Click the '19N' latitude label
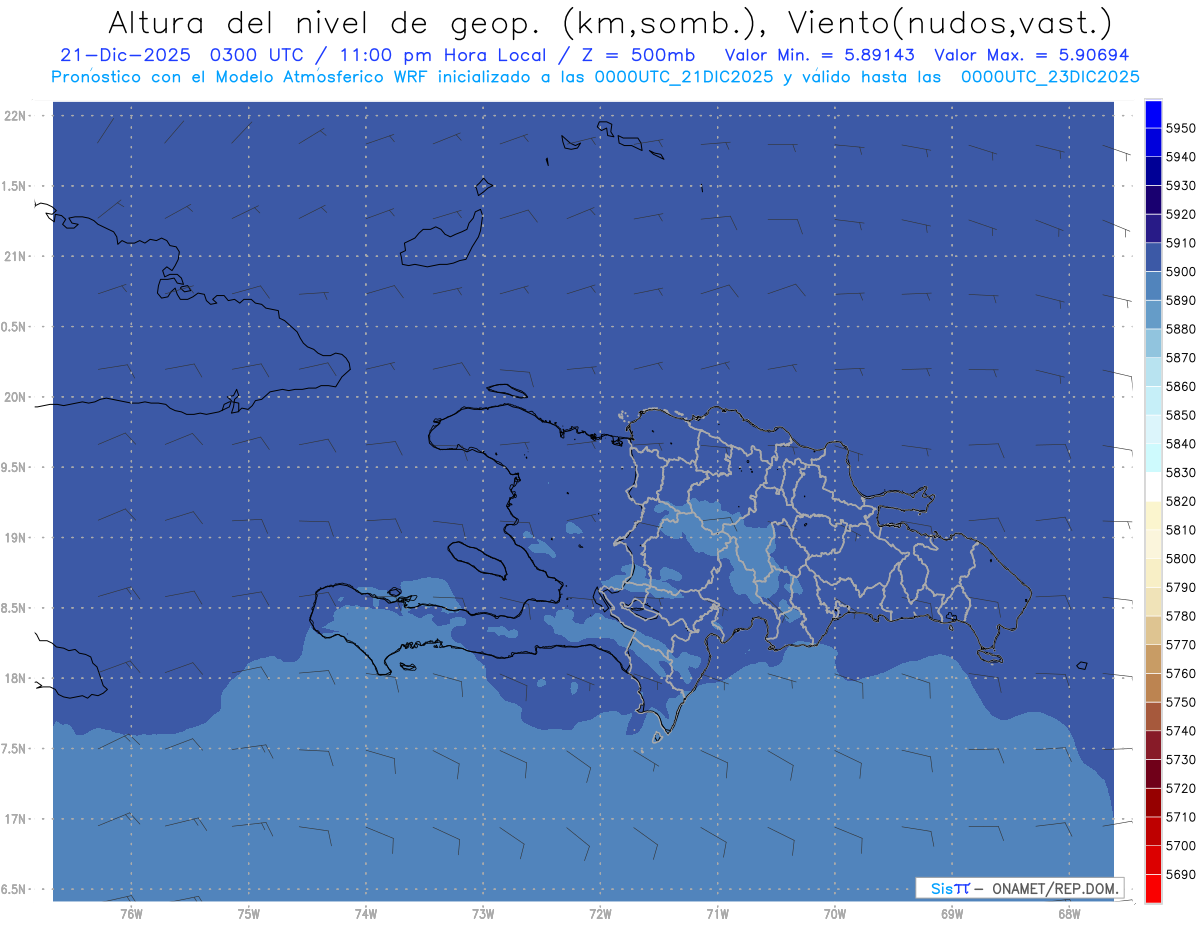 pyautogui.click(x=16, y=537)
